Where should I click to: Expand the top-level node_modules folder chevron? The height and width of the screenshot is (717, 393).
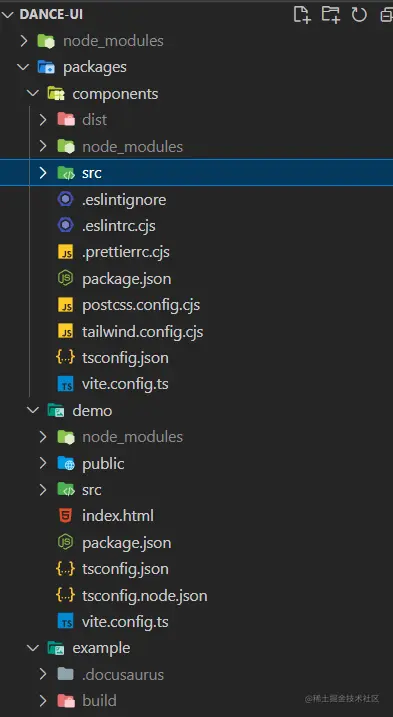24,41
